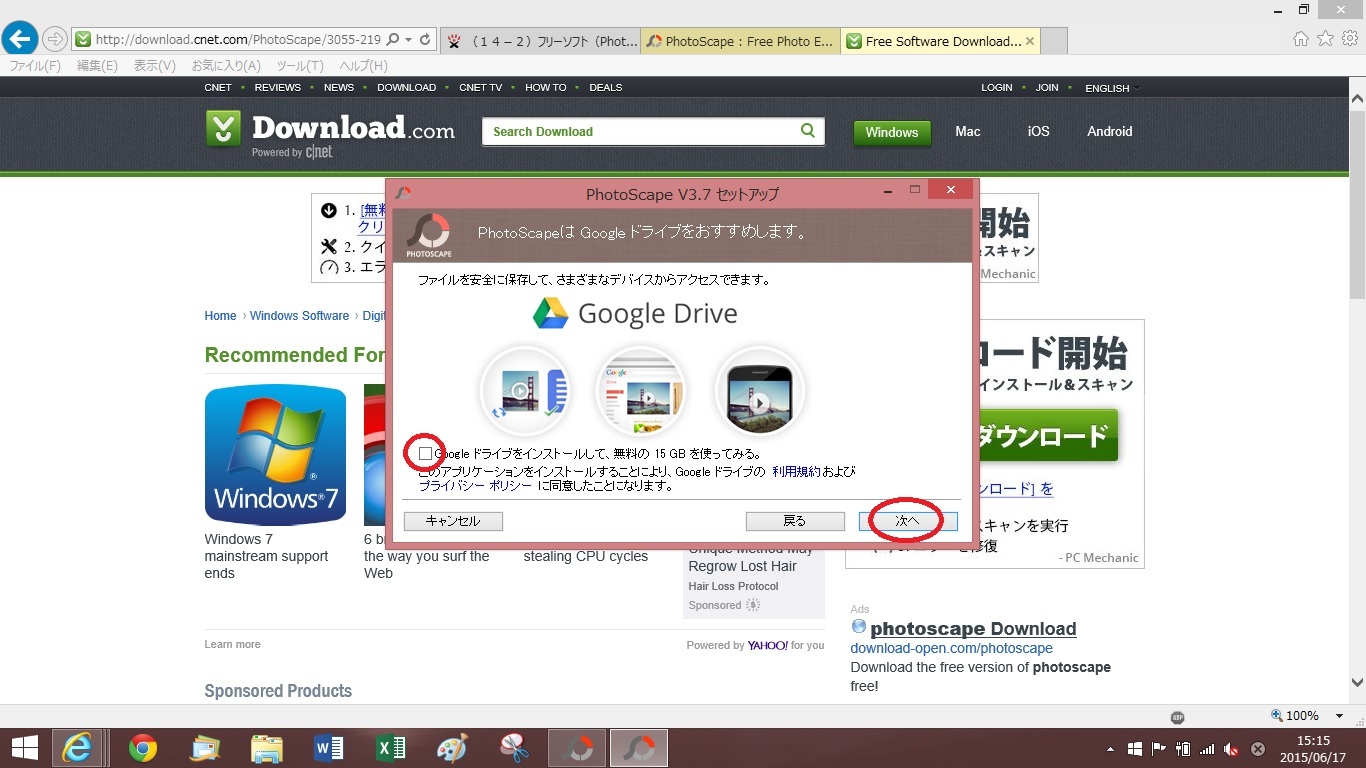The height and width of the screenshot is (768, 1366).
Task: Click the Windows Software breadcrumb
Action: pos(299,316)
